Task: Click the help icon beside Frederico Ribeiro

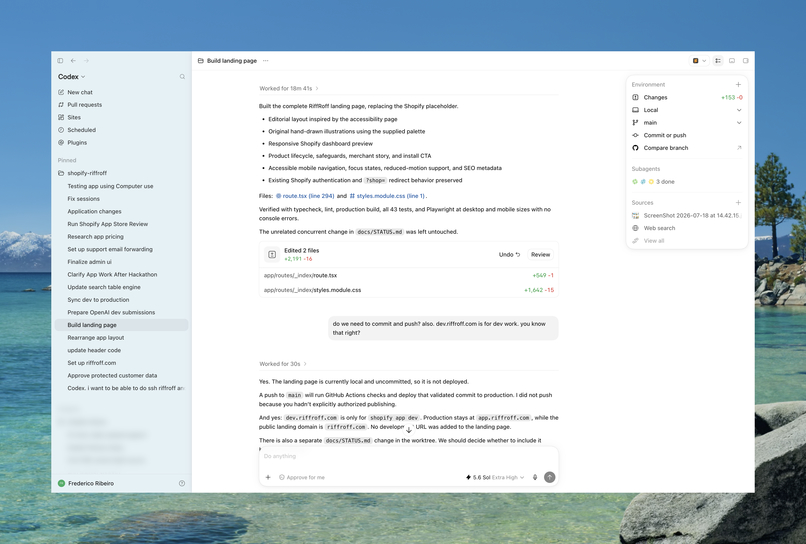Action: coord(181,483)
